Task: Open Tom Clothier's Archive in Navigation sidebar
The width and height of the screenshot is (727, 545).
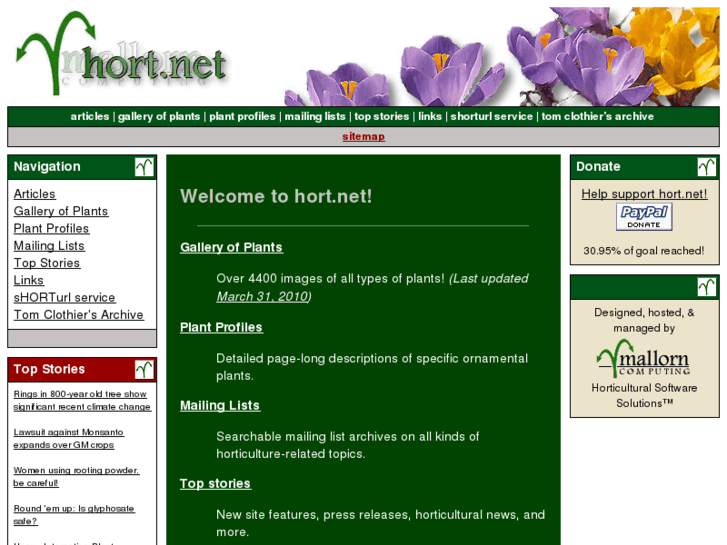Action: coord(78,314)
